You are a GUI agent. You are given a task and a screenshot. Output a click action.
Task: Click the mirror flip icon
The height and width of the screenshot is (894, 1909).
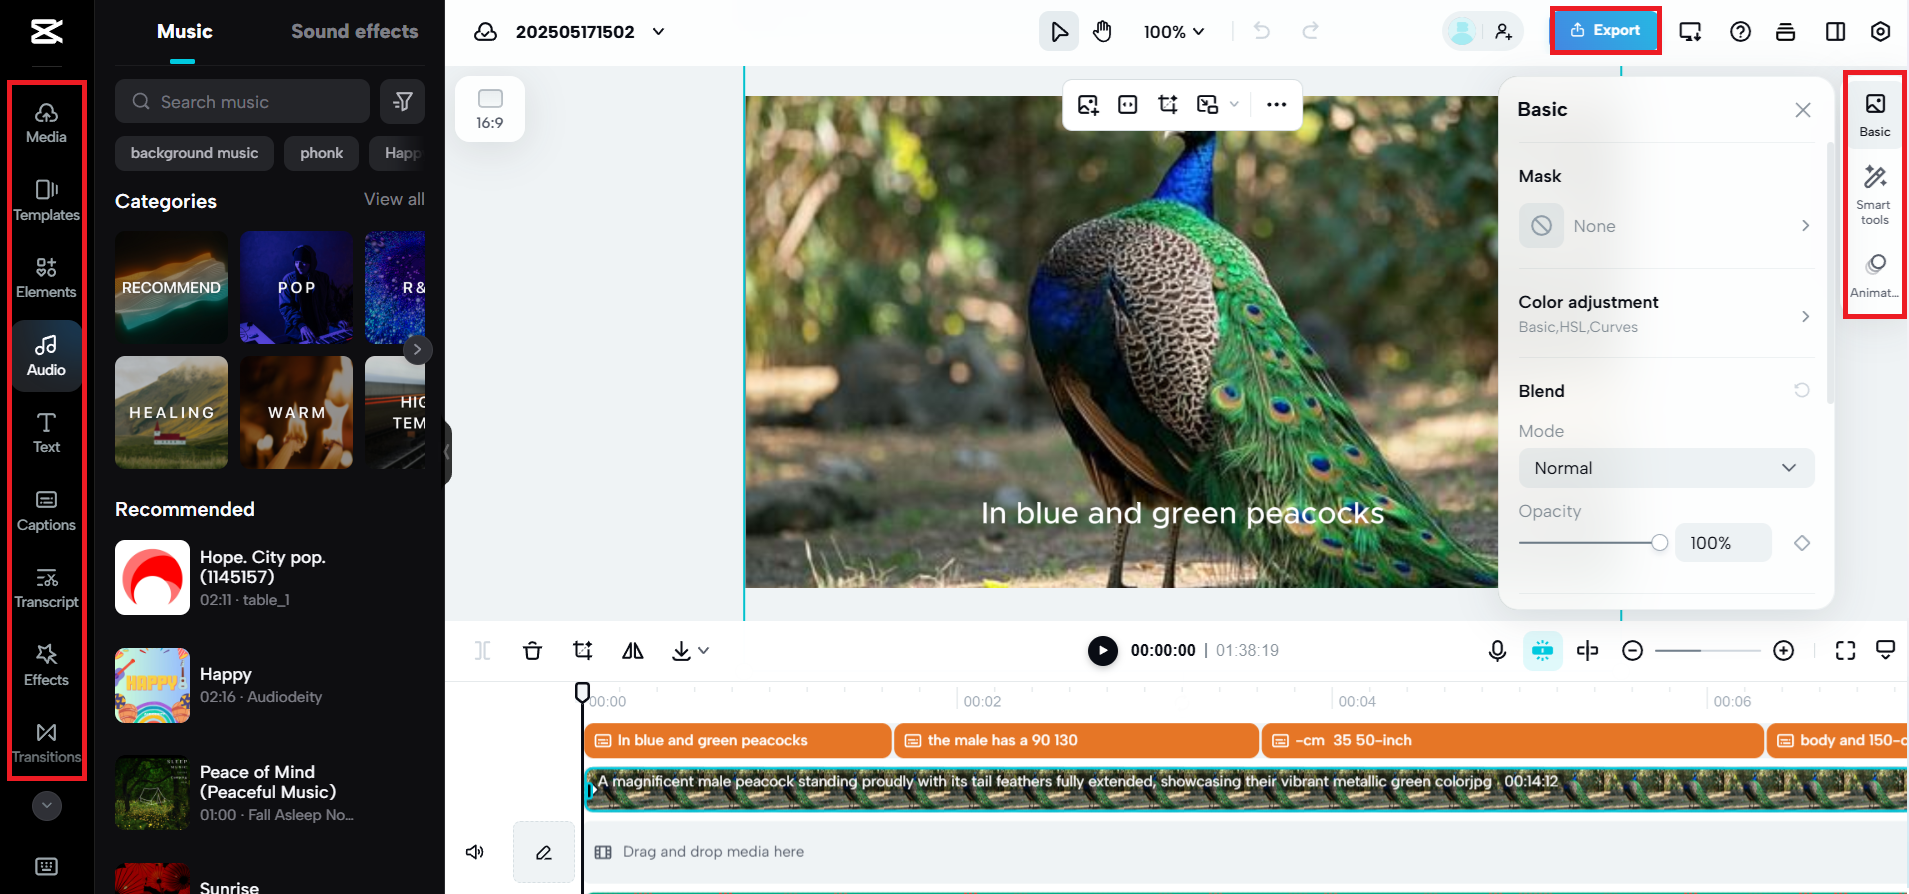click(x=633, y=651)
